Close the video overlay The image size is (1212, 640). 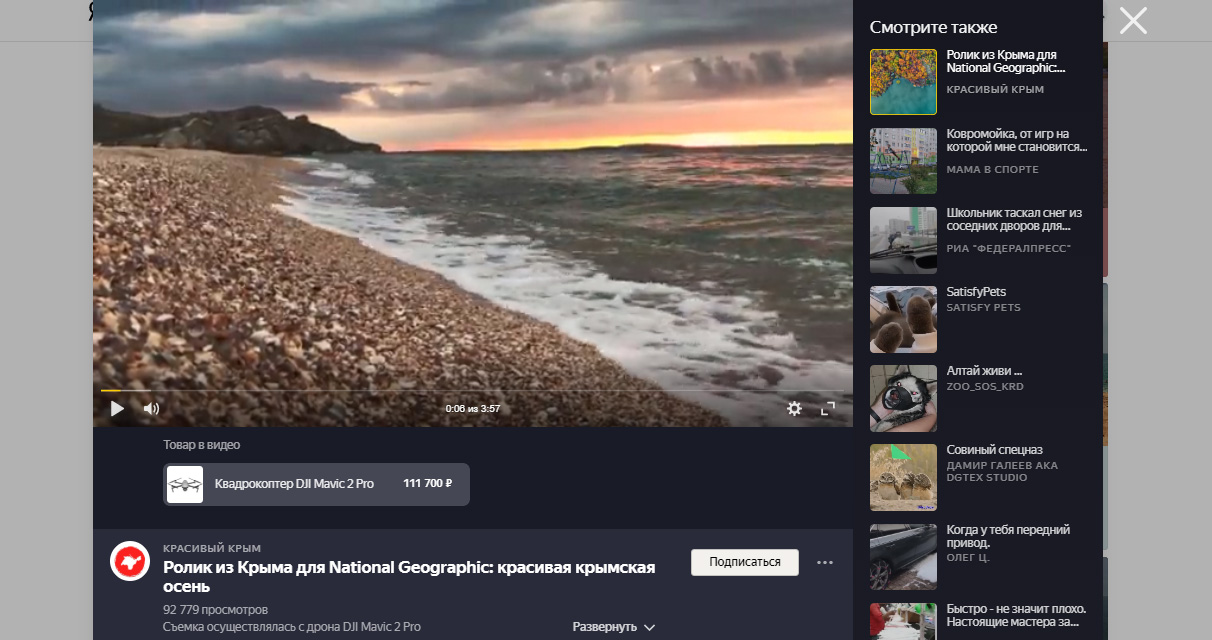(x=1133, y=20)
